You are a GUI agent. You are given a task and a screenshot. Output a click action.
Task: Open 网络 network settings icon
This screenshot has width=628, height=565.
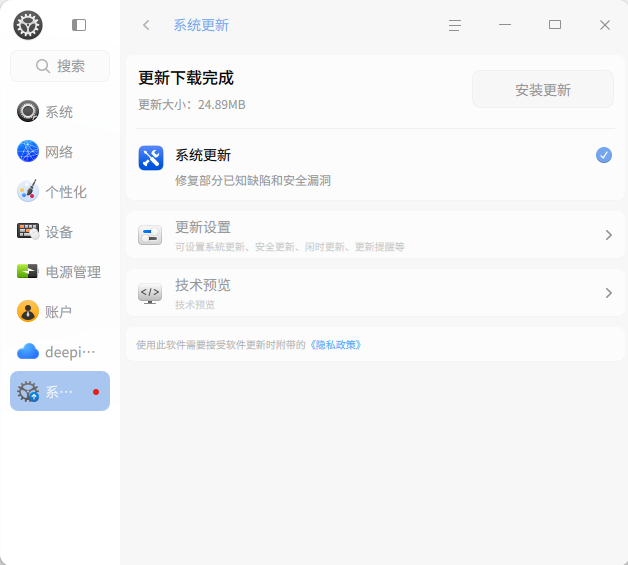point(28,151)
